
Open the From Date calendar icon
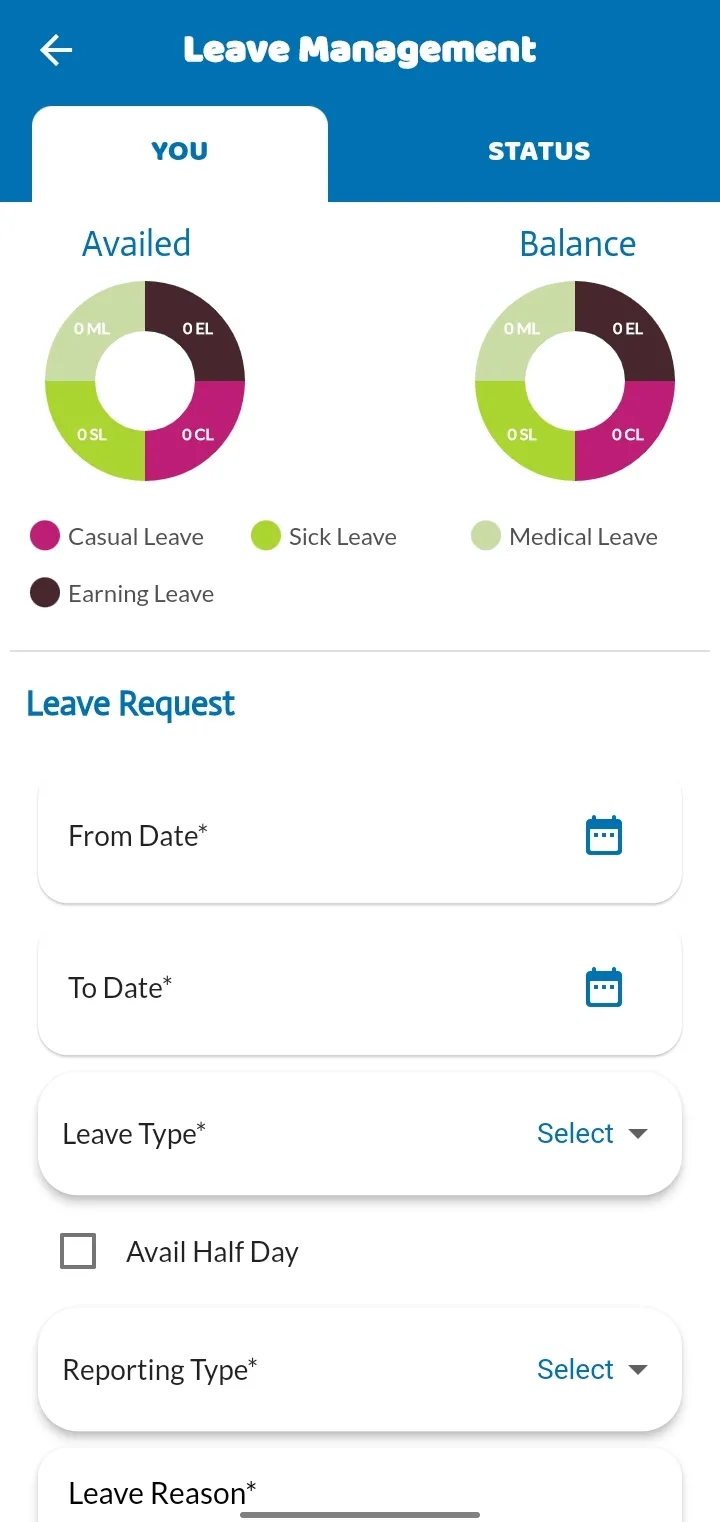click(x=603, y=836)
